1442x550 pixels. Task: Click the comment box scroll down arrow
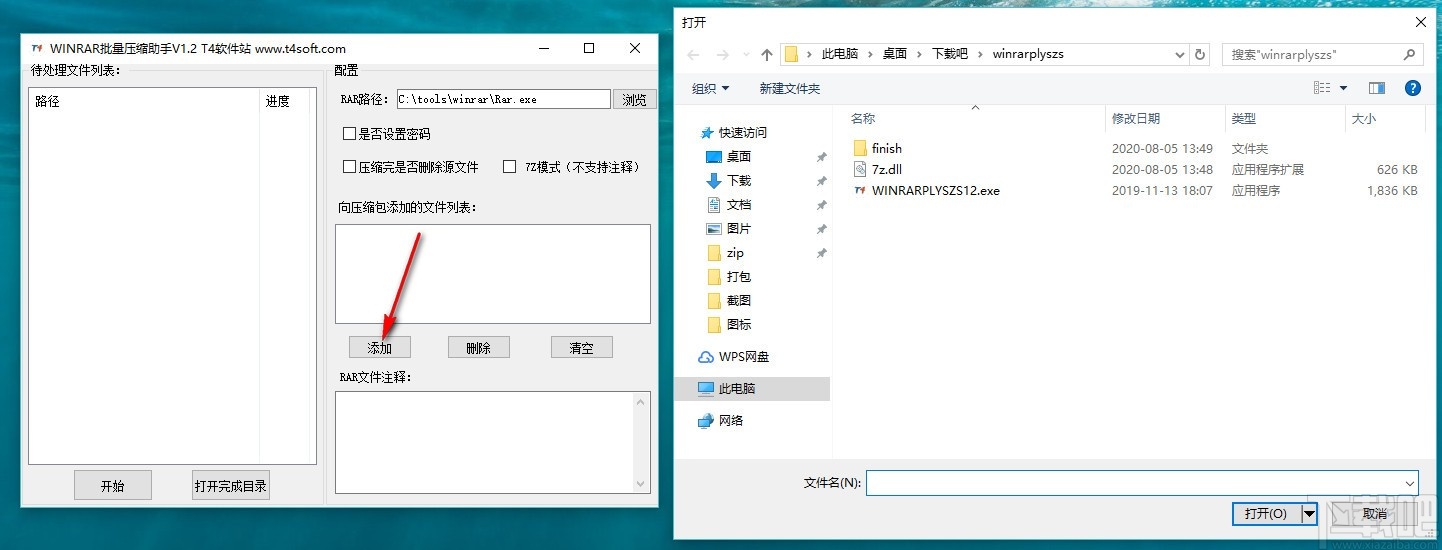642,484
